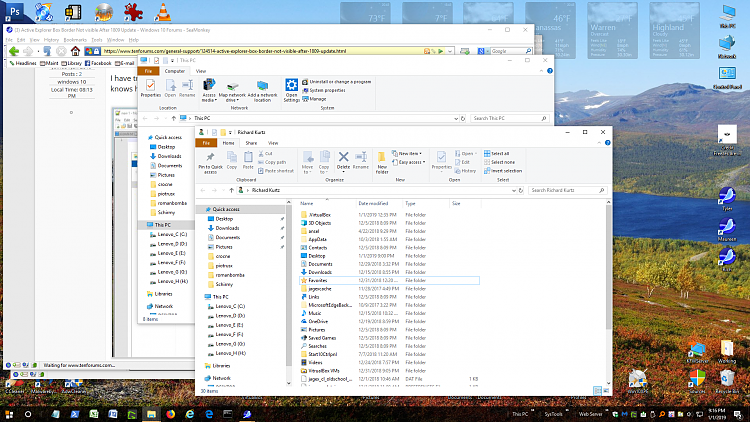The image size is (750, 422).
Task: Expand the Richard Kurtz address bar history dropdown
Action: [514, 190]
